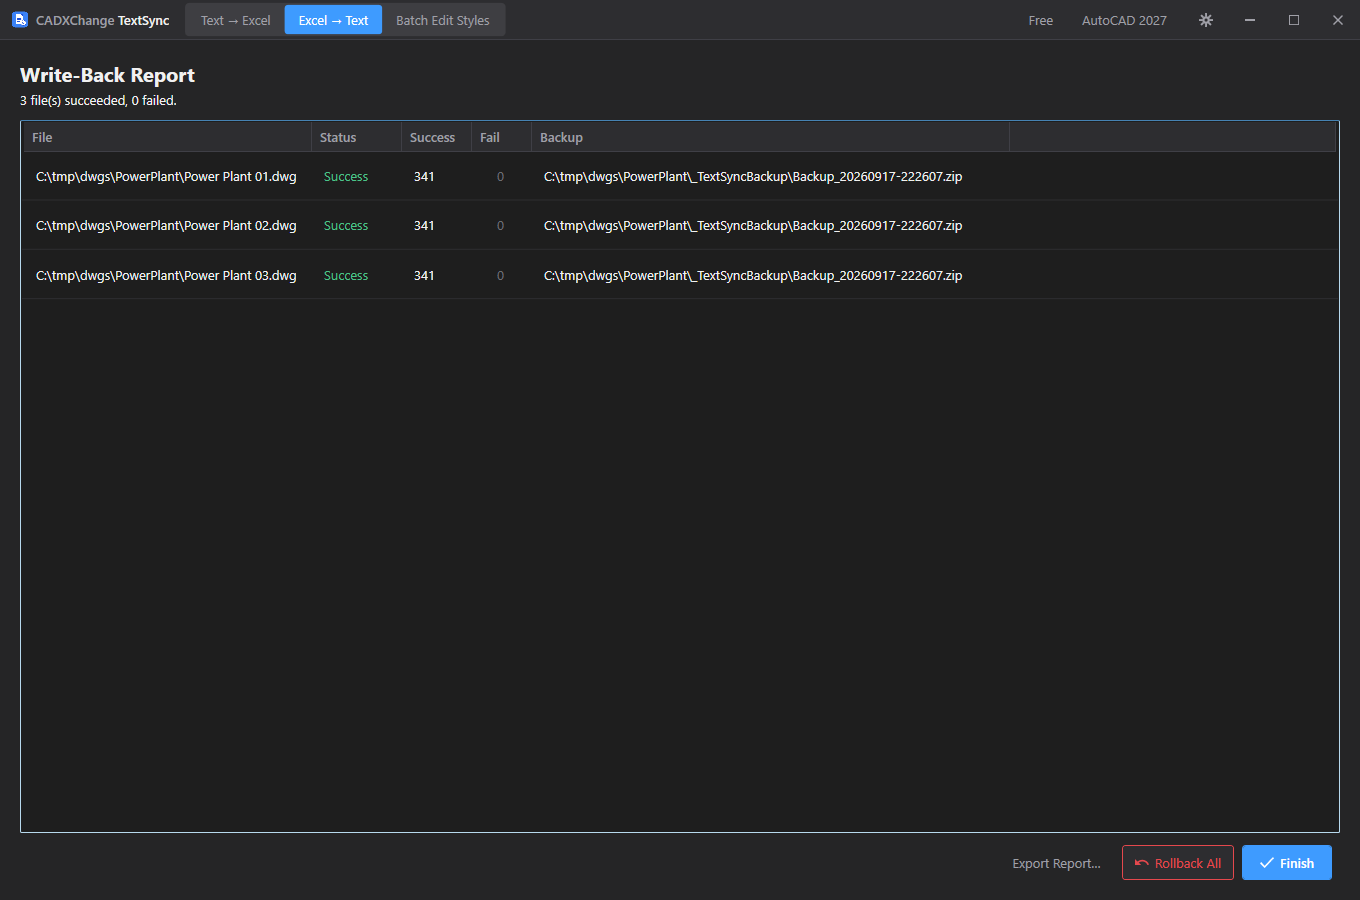Click Success status for Power Plant 03.dwg
The image size is (1360, 900).
point(346,275)
